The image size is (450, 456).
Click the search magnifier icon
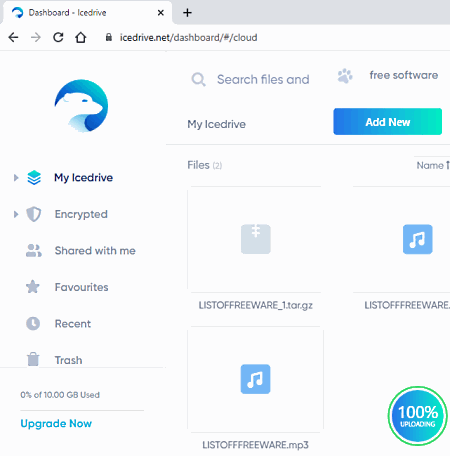coord(198,80)
